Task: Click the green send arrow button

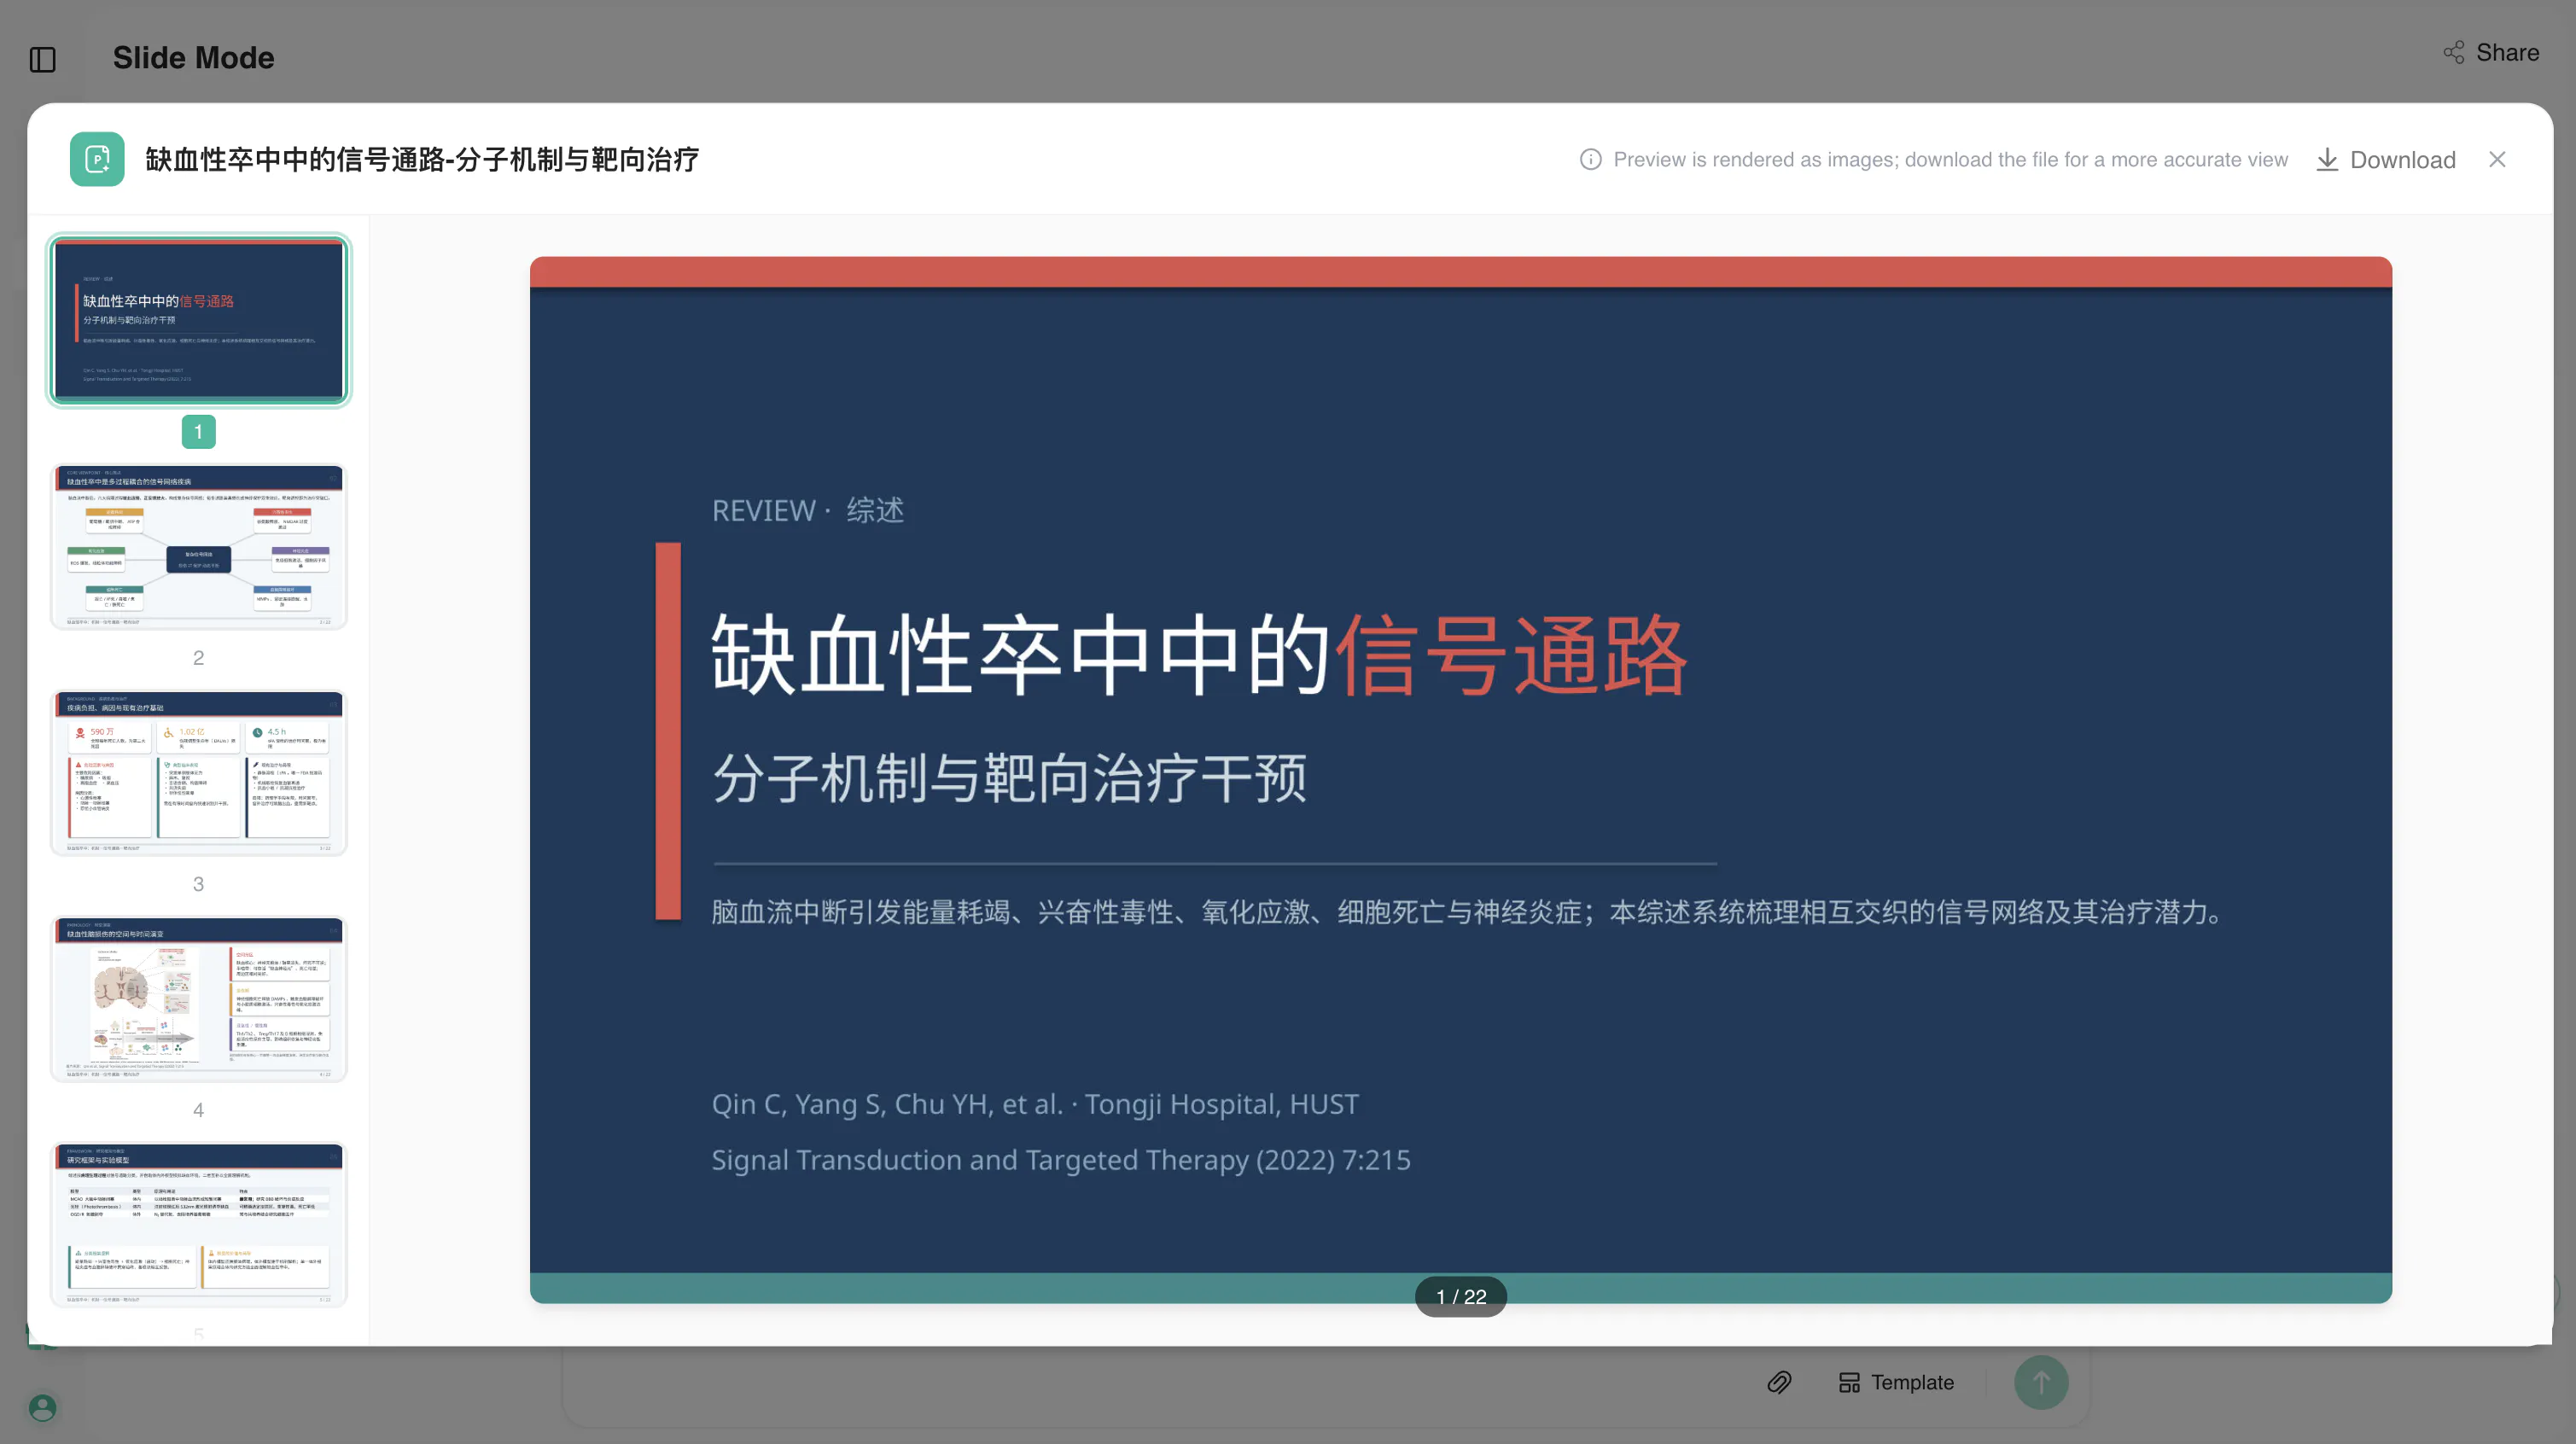Action: coord(2041,1382)
